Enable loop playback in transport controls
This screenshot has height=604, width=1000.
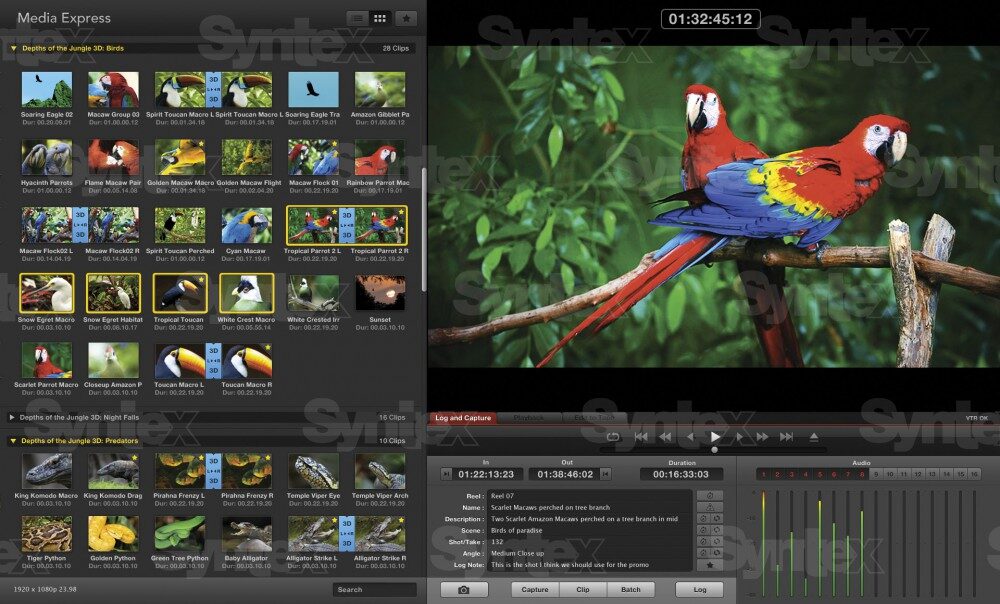pyautogui.click(x=614, y=436)
